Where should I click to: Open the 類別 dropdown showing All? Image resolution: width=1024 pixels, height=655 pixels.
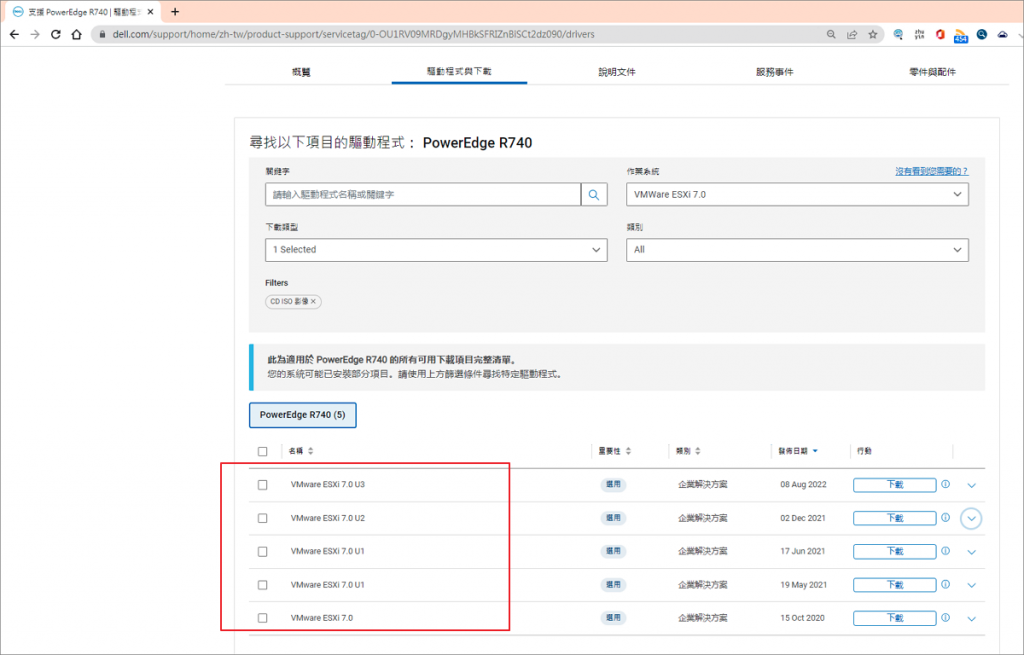pos(797,249)
